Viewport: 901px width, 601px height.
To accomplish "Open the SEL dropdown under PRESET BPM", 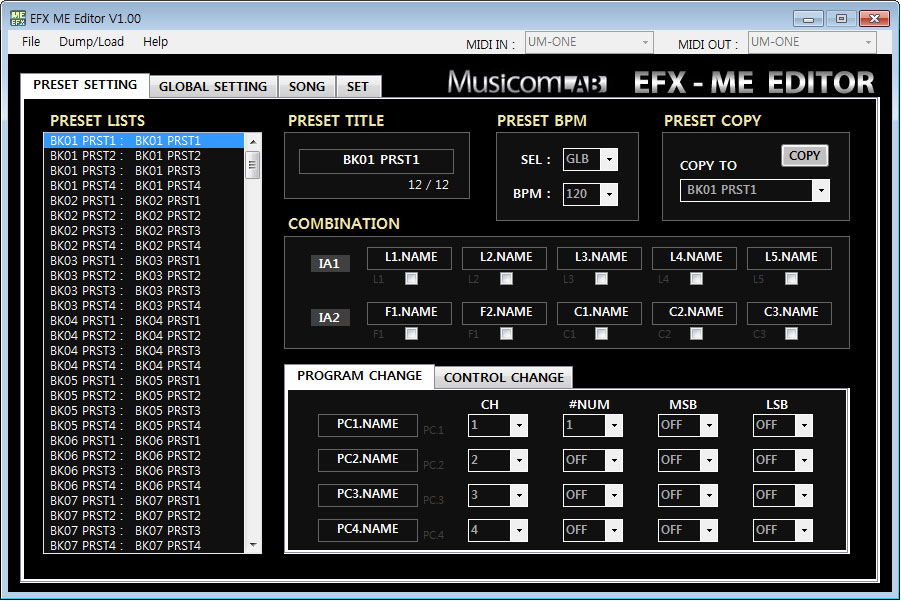I will 608,160.
